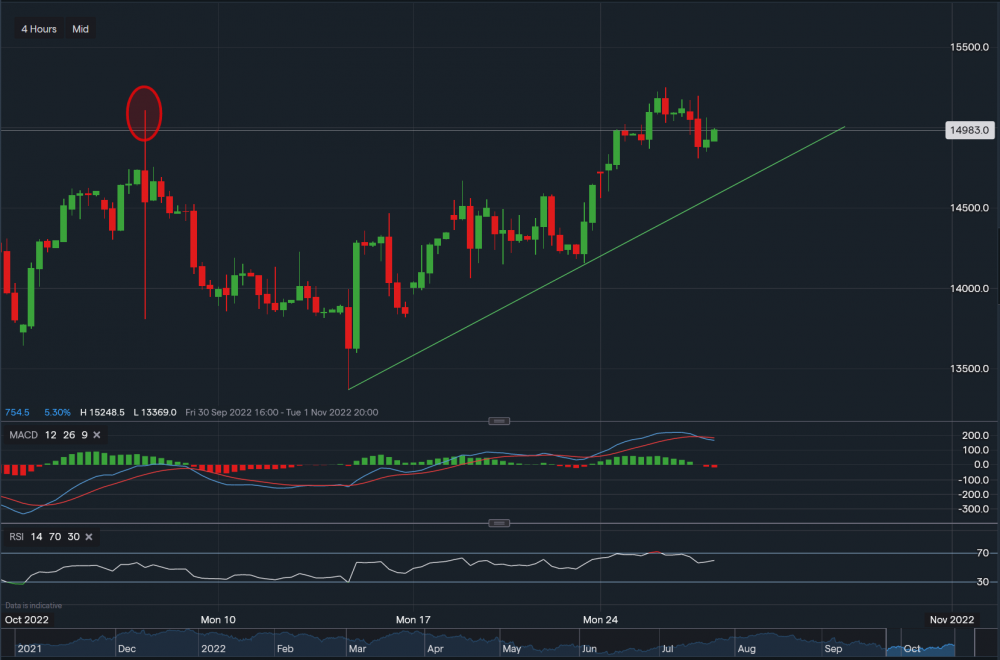The height and width of the screenshot is (660, 1000).
Task: Grab the resize handle above RSI pane
Action: point(499,523)
